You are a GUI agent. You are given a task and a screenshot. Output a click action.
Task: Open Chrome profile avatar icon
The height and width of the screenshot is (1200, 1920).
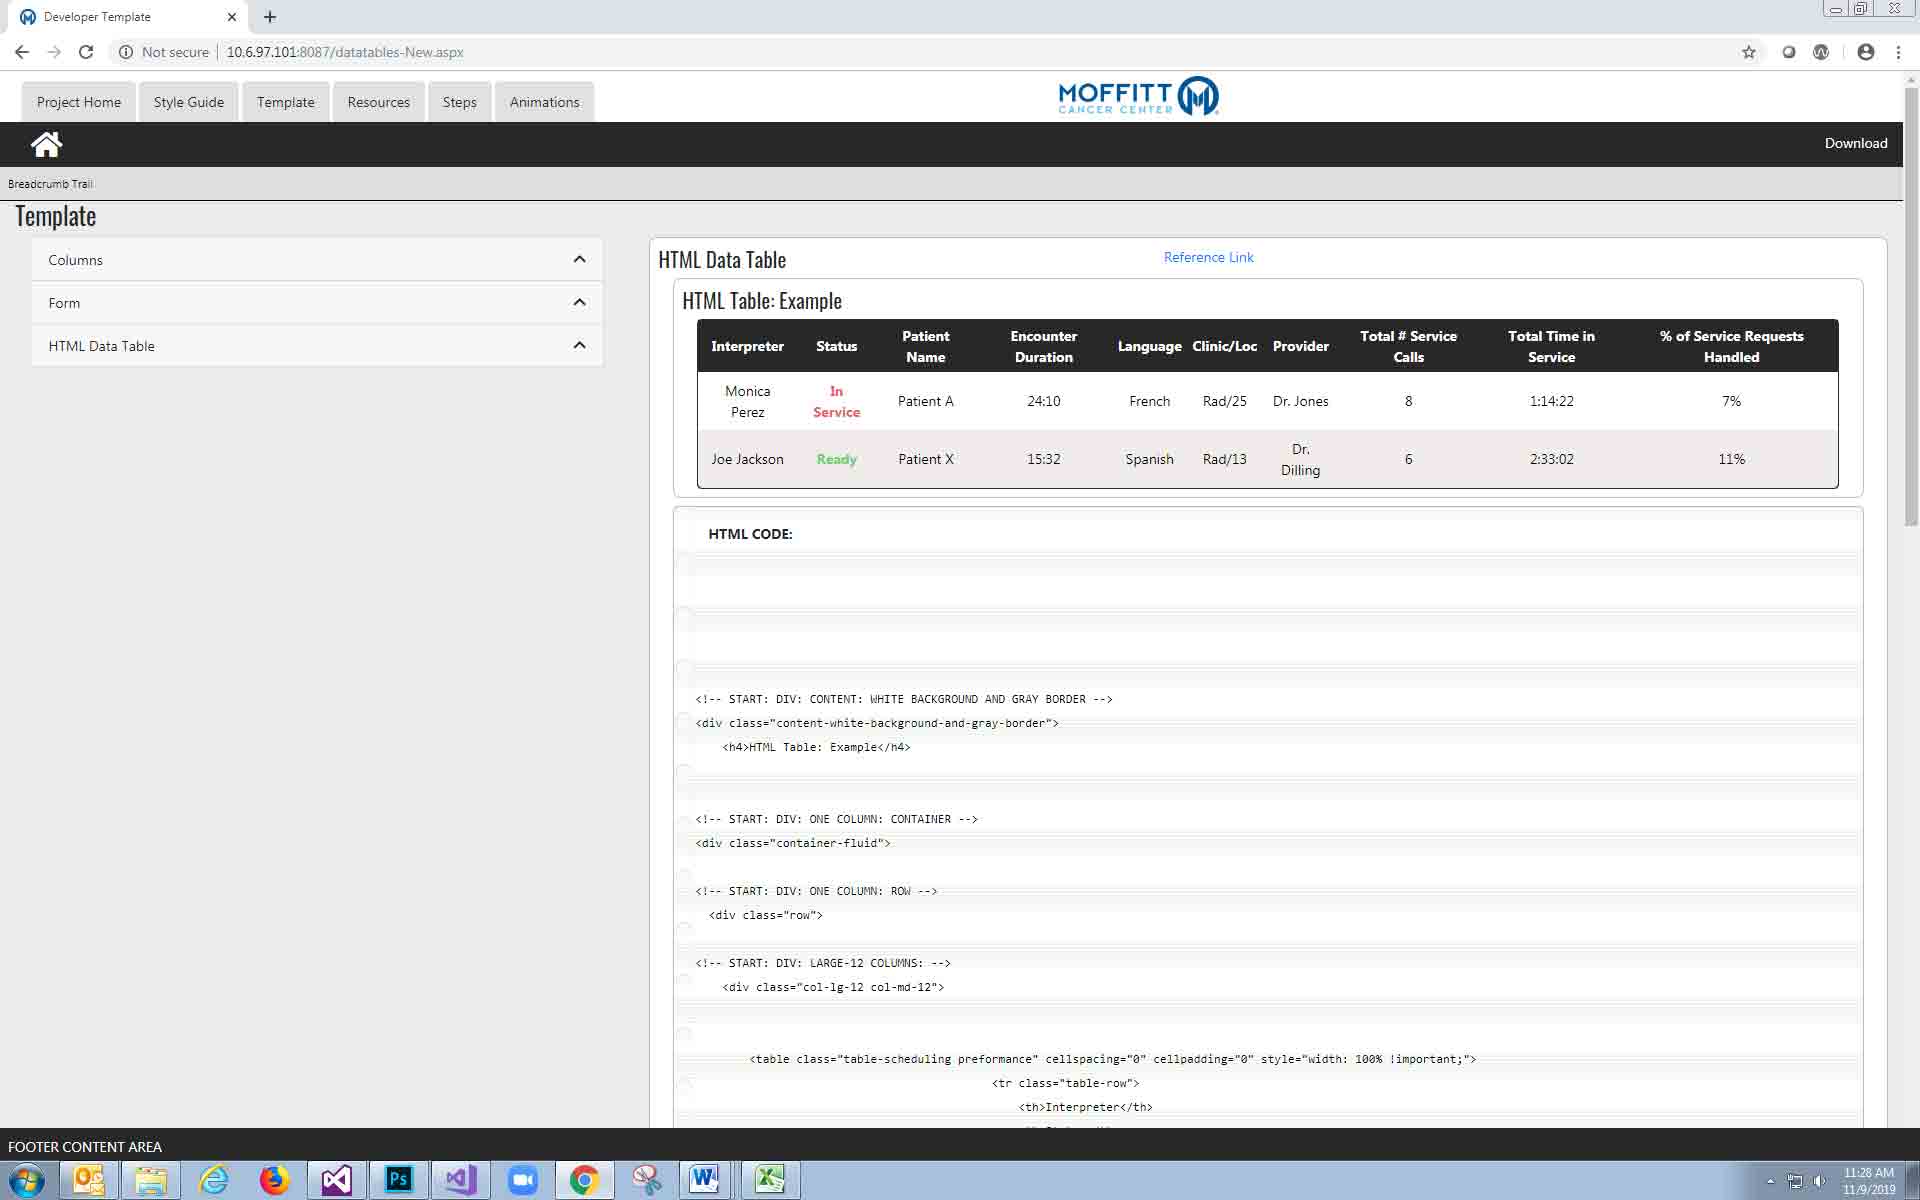tap(1865, 52)
